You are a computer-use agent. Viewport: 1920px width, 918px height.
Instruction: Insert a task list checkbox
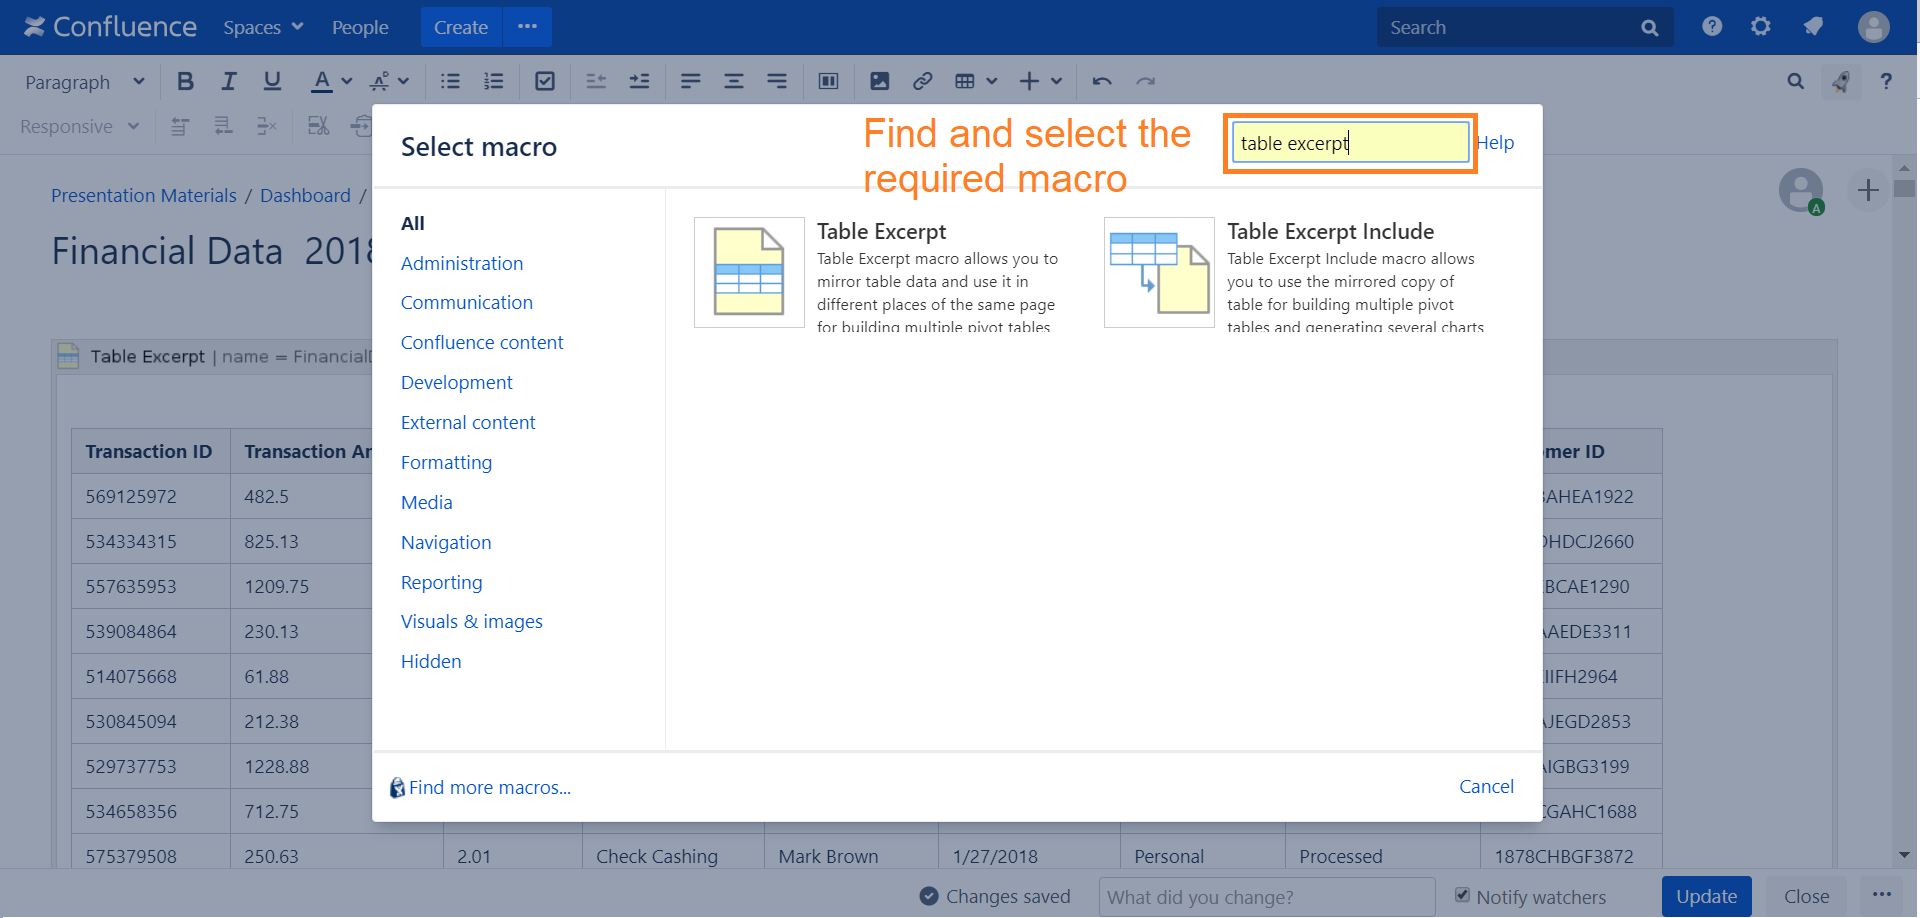point(545,82)
